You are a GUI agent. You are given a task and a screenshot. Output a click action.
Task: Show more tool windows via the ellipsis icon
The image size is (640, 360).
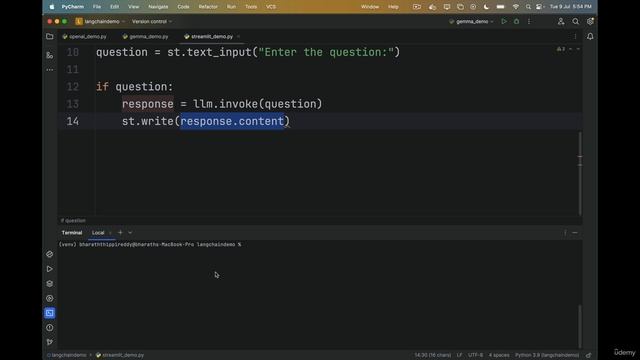point(50,70)
